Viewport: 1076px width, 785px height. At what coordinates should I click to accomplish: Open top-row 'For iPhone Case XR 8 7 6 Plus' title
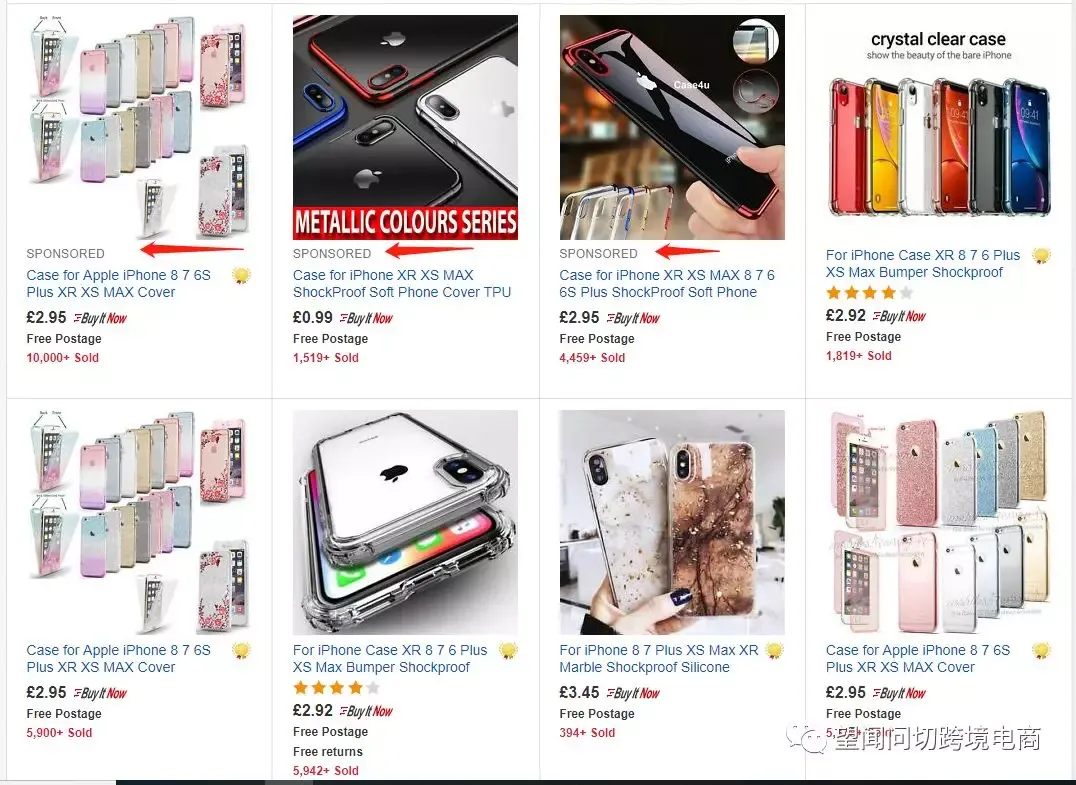[923, 263]
